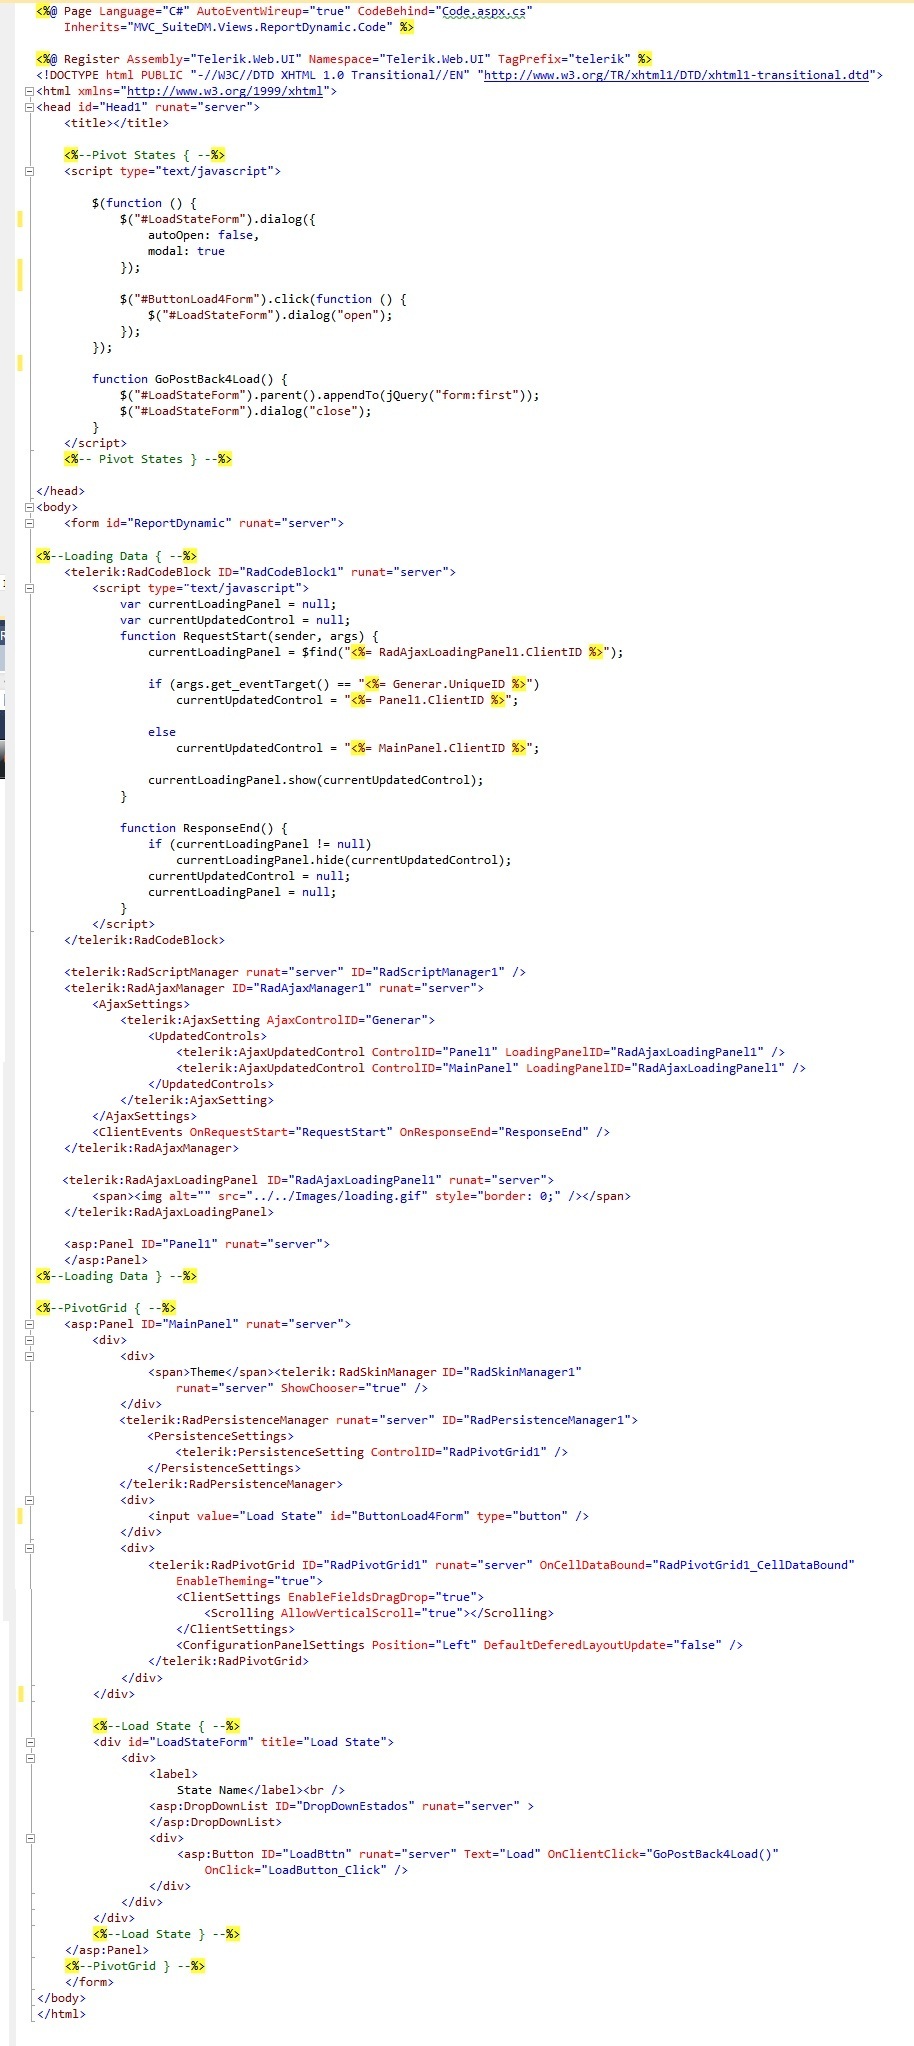Click the <%--Load State { --%> opening comment
The height and width of the screenshot is (2046, 914).
click(166, 1726)
